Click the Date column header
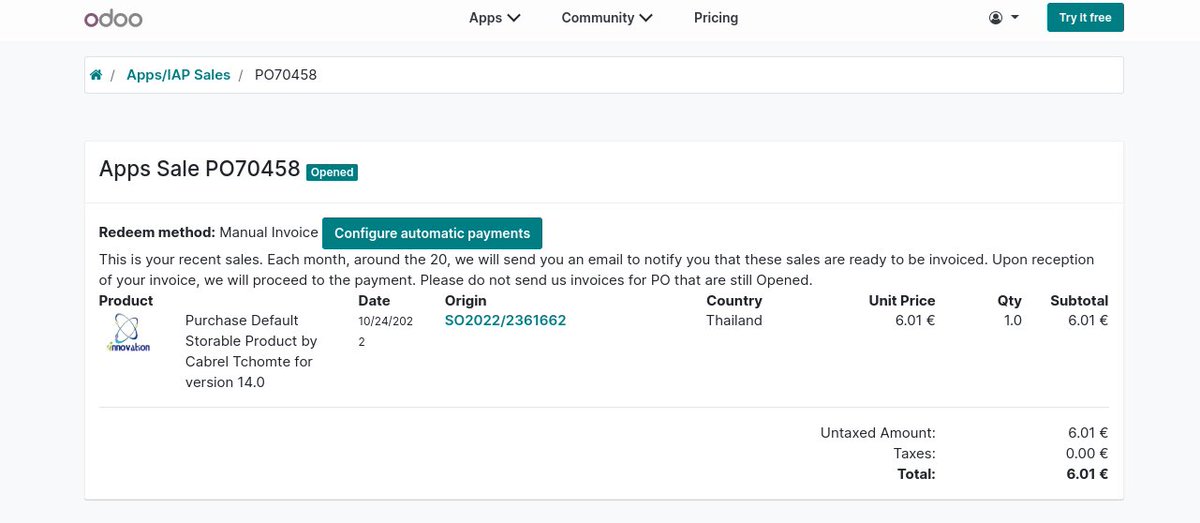 [374, 300]
